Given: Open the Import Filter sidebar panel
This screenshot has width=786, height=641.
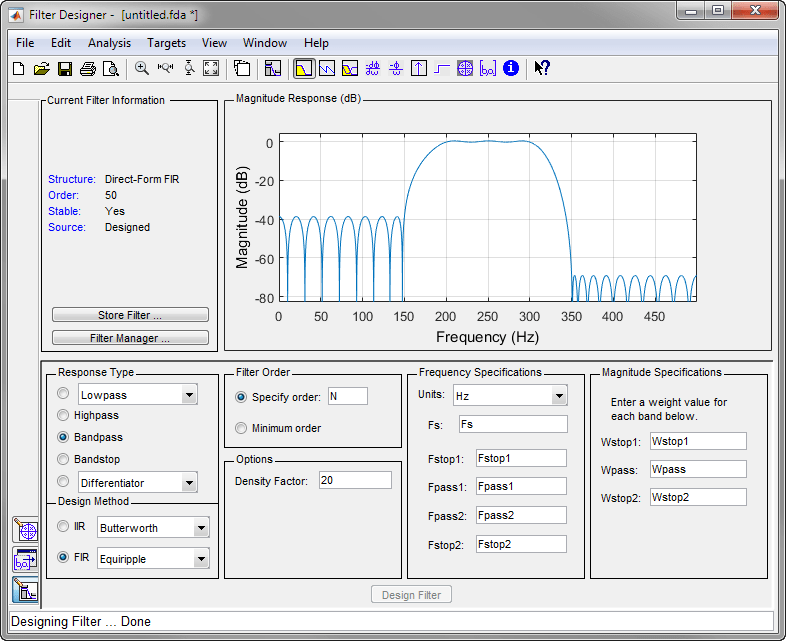Looking at the screenshot, I should 25,559.
